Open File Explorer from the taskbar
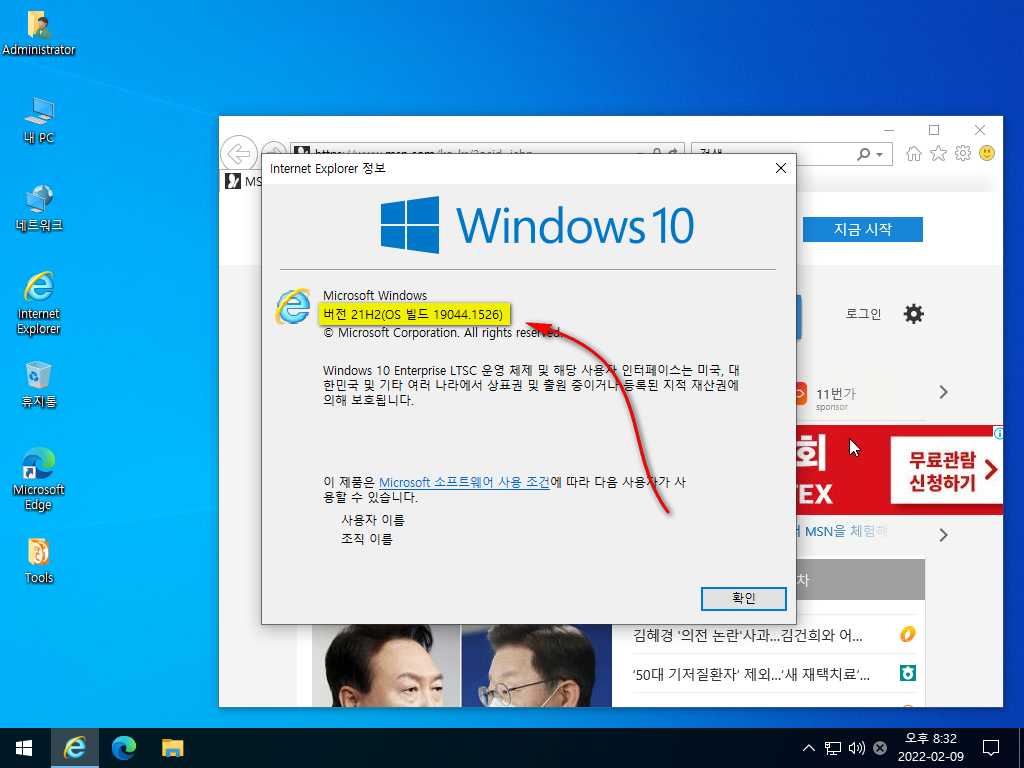1024x768 pixels. 172,748
